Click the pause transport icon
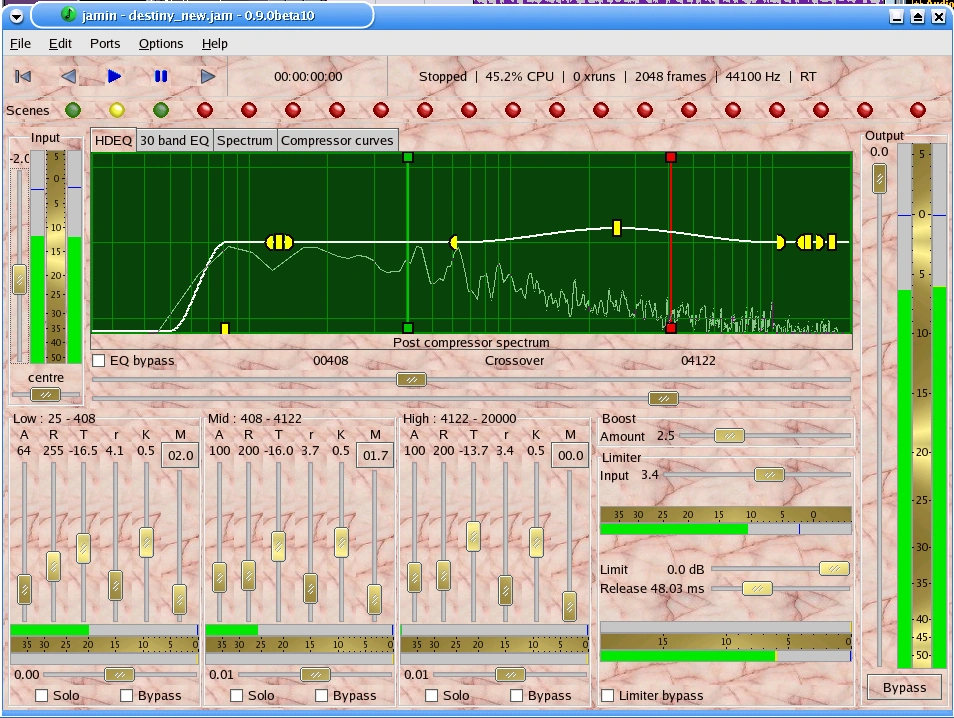Image resolution: width=954 pixels, height=718 pixels. [x=160, y=76]
